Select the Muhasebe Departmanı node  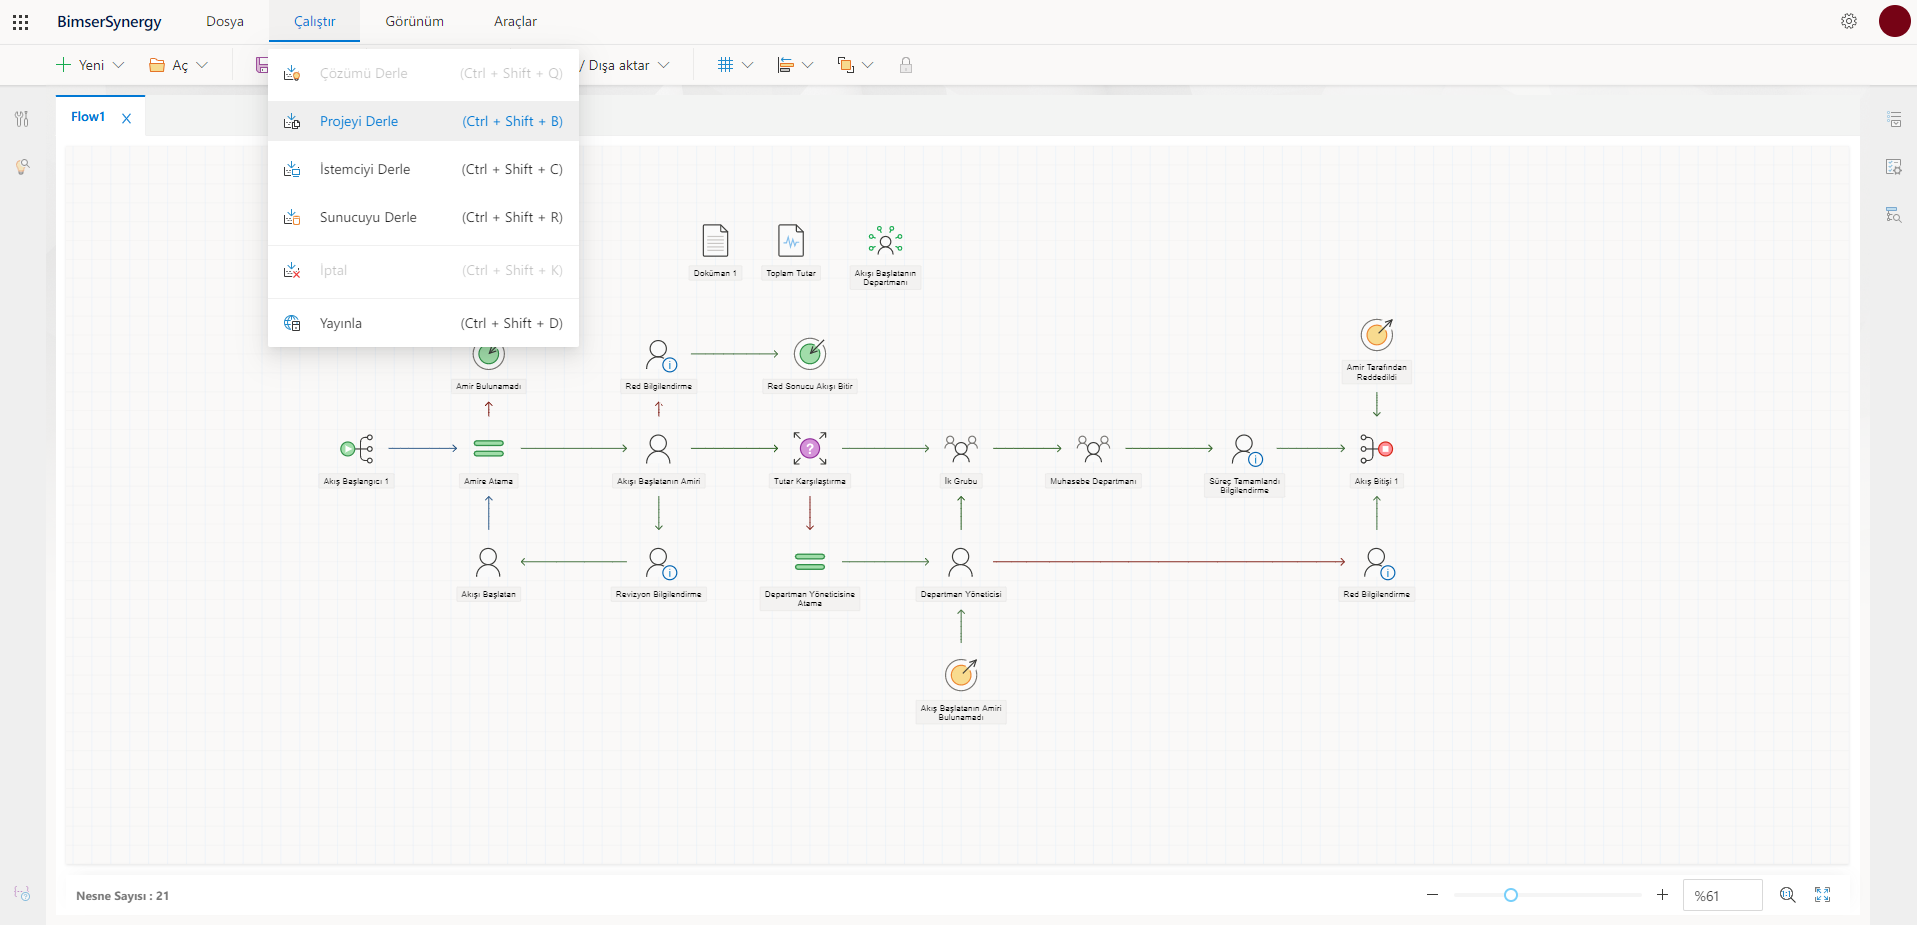(1093, 449)
